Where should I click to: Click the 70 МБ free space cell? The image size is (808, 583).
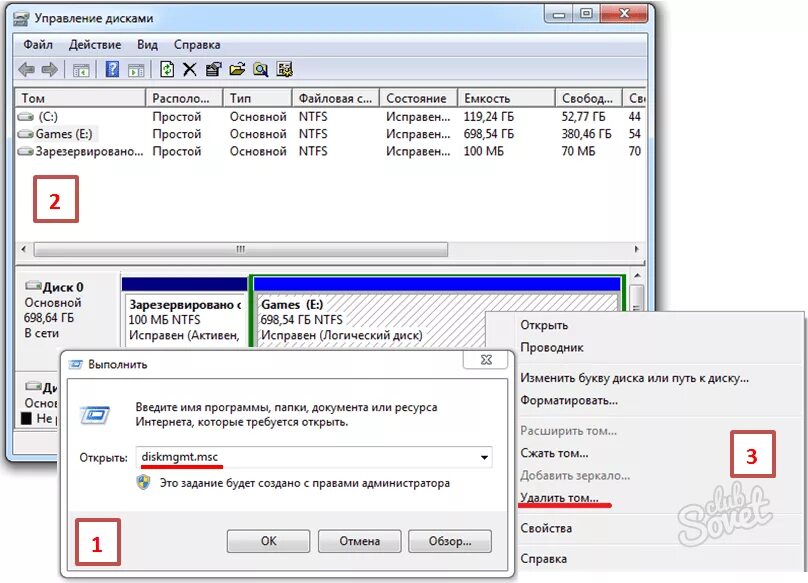click(578, 152)
